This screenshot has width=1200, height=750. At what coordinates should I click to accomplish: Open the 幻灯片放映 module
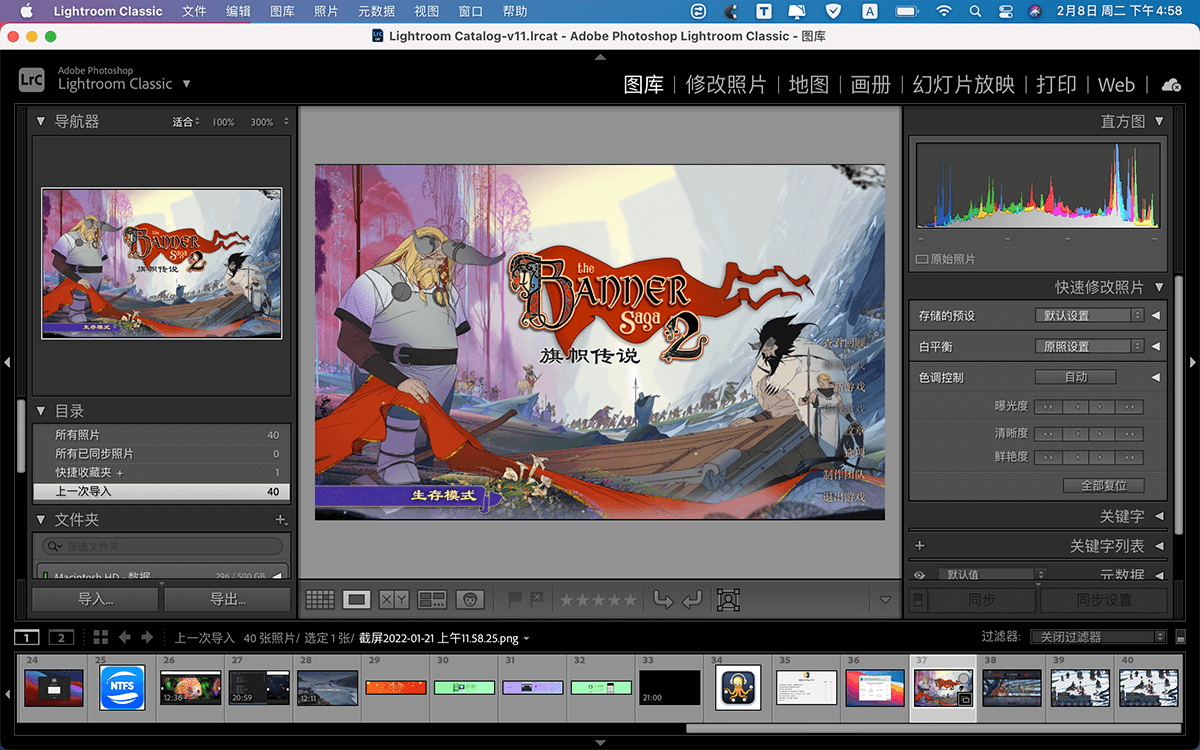coord(964,85)
